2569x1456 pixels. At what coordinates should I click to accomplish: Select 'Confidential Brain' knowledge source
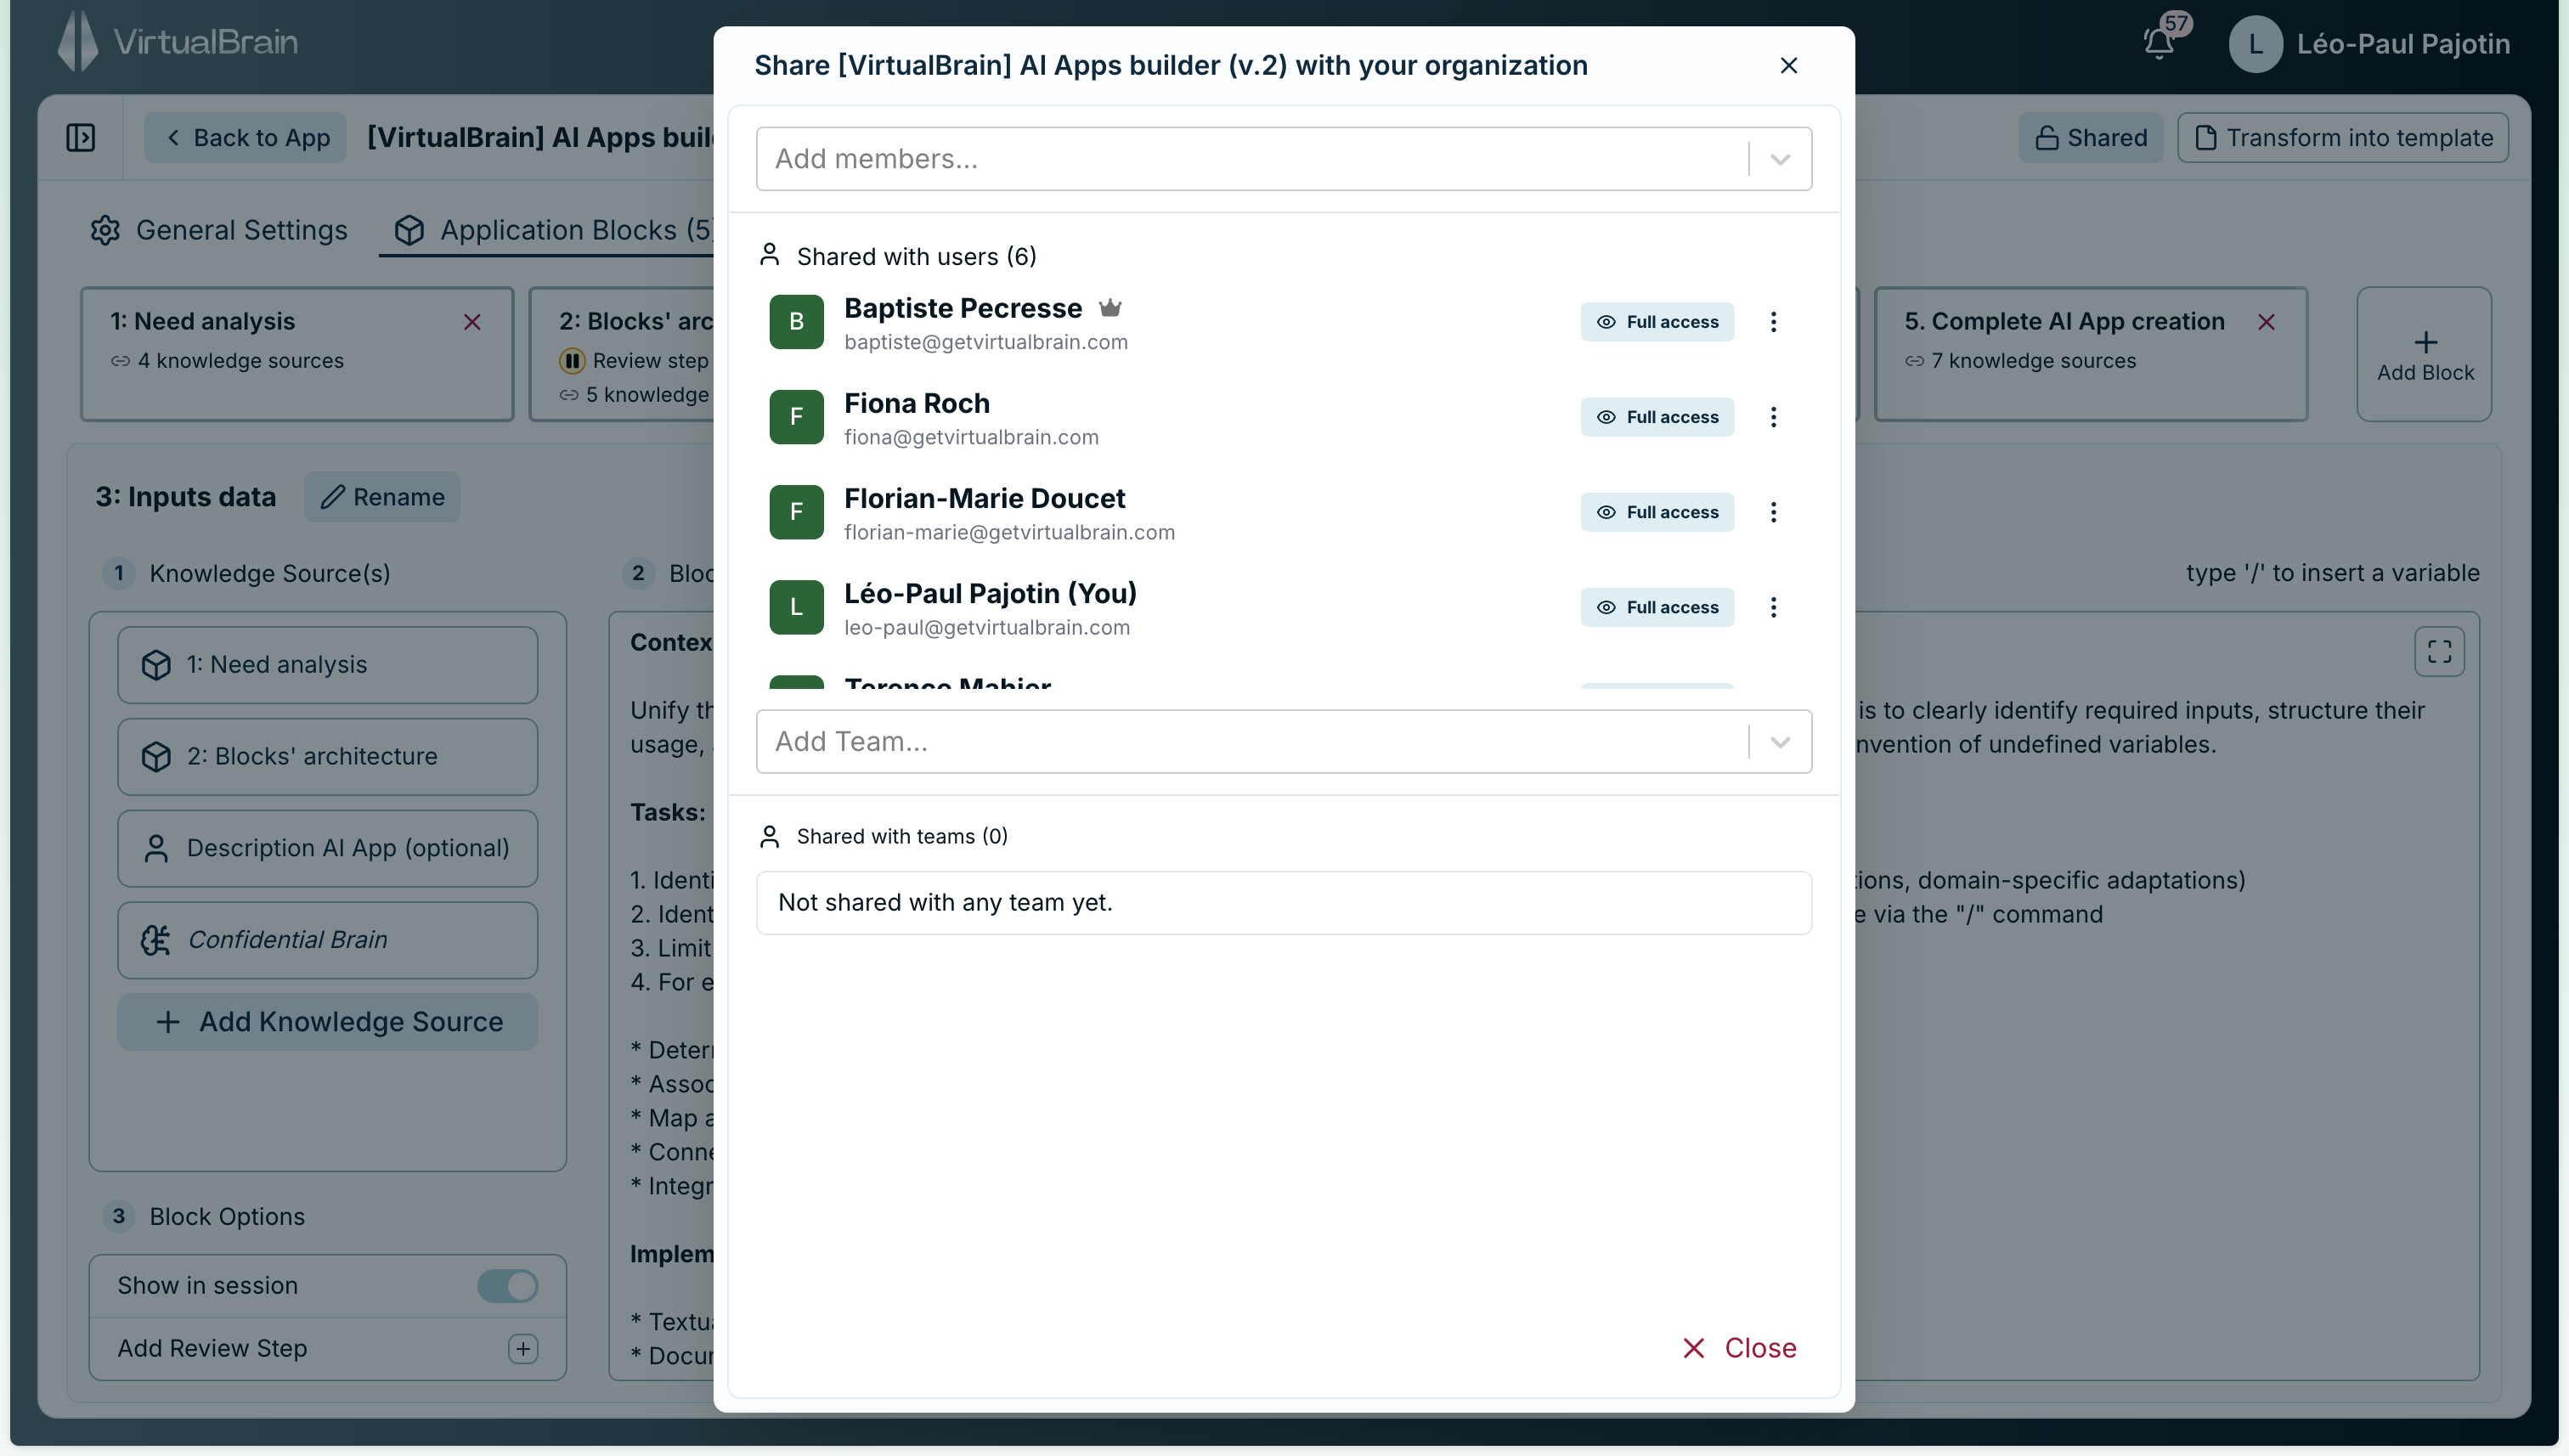[328, 940]
